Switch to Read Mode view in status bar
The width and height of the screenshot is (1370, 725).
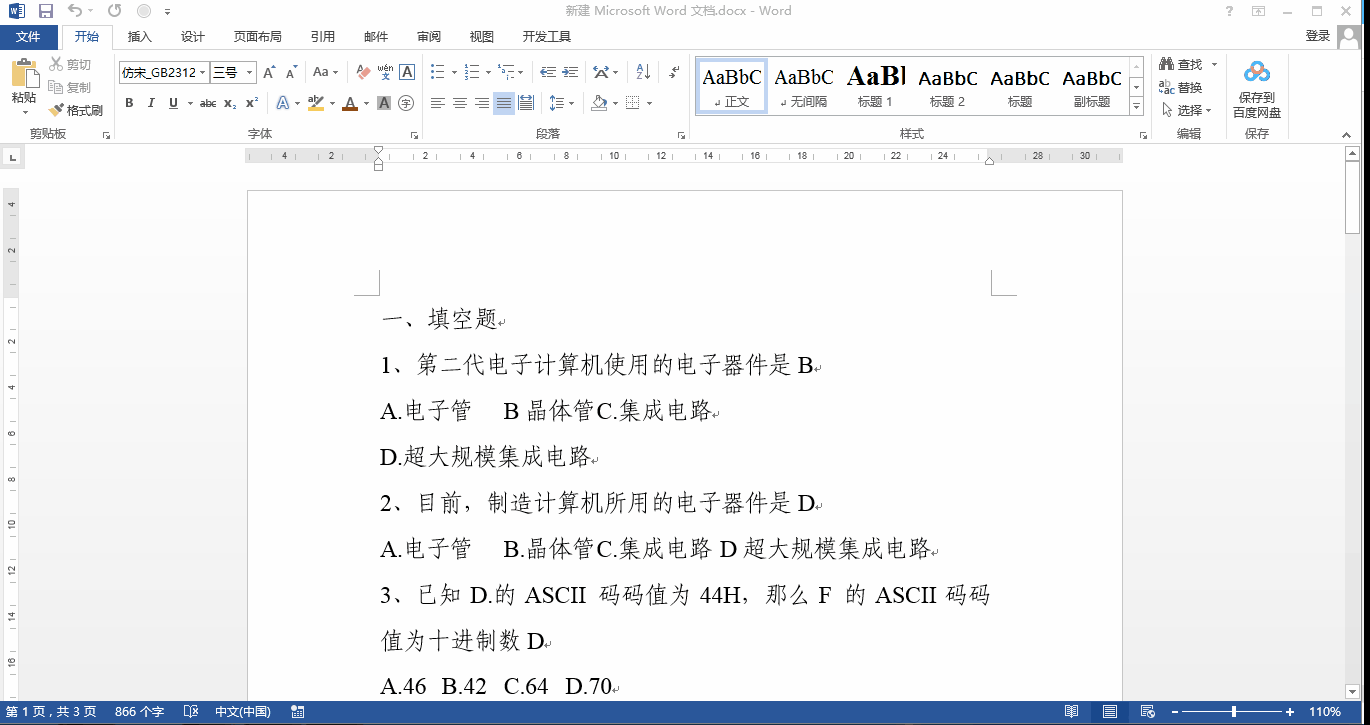(x=1072, y=712)
